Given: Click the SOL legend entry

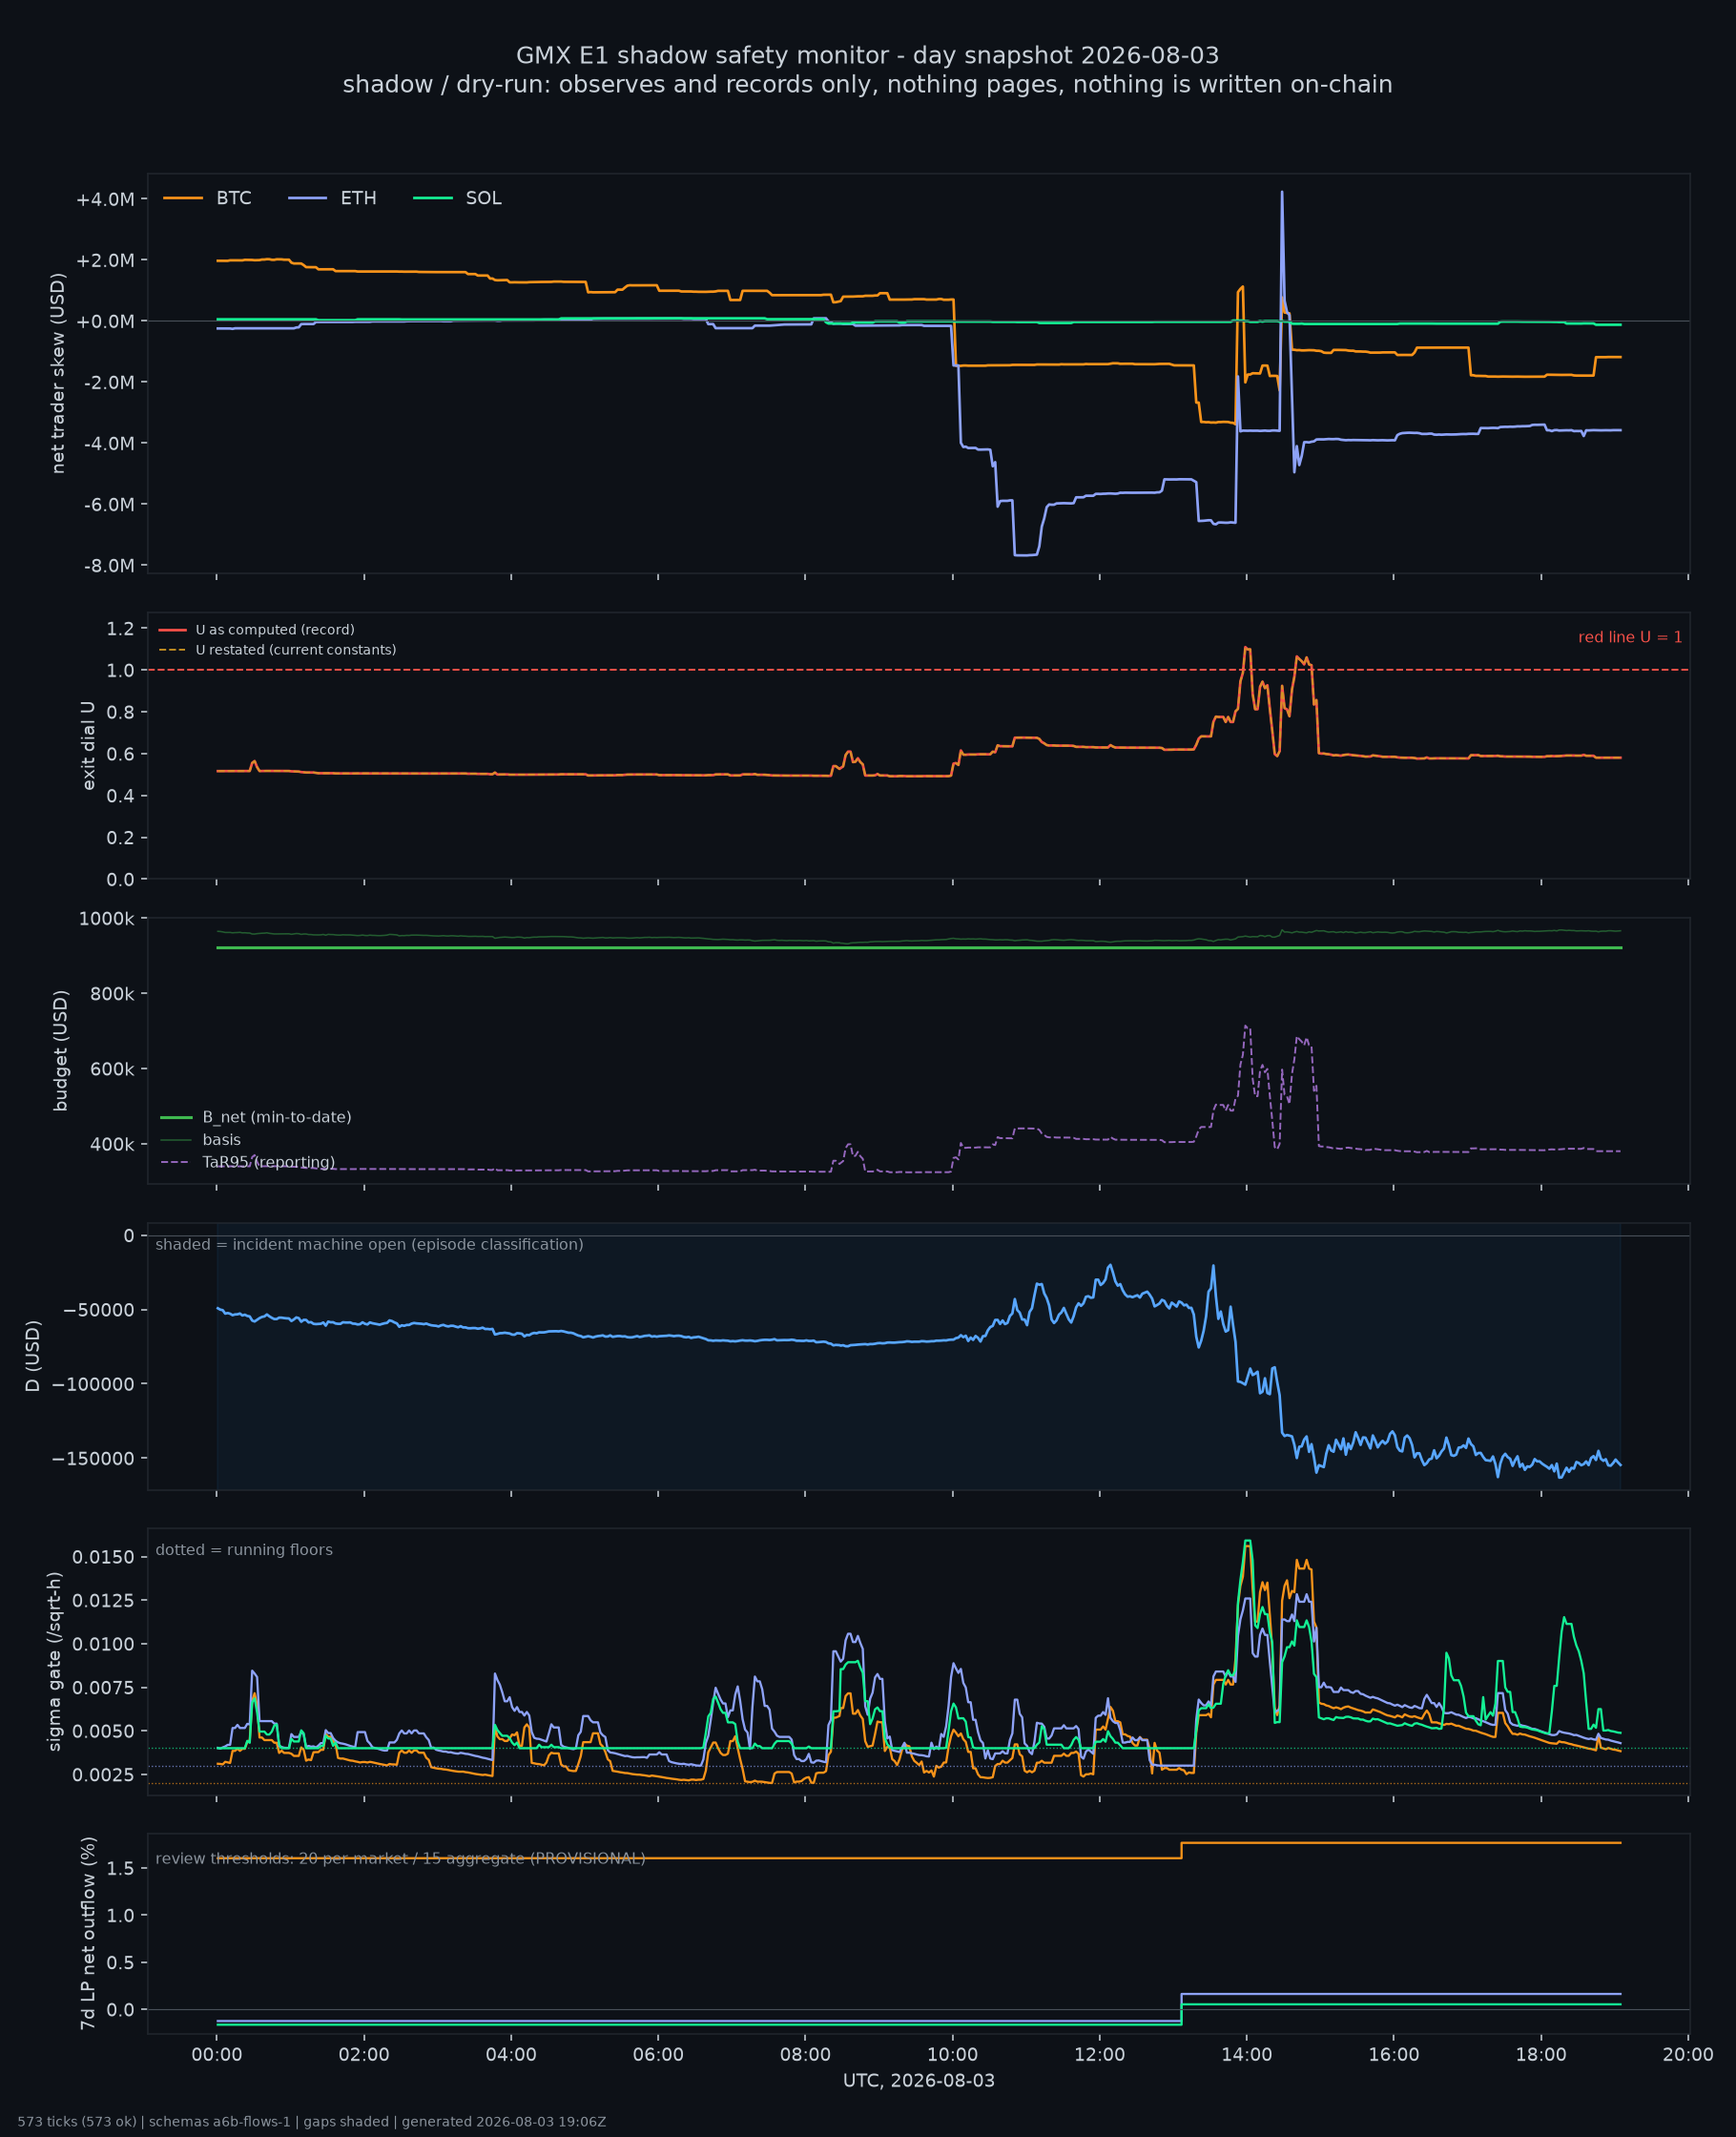Looking at the screenshot, I should pos(457,198).
